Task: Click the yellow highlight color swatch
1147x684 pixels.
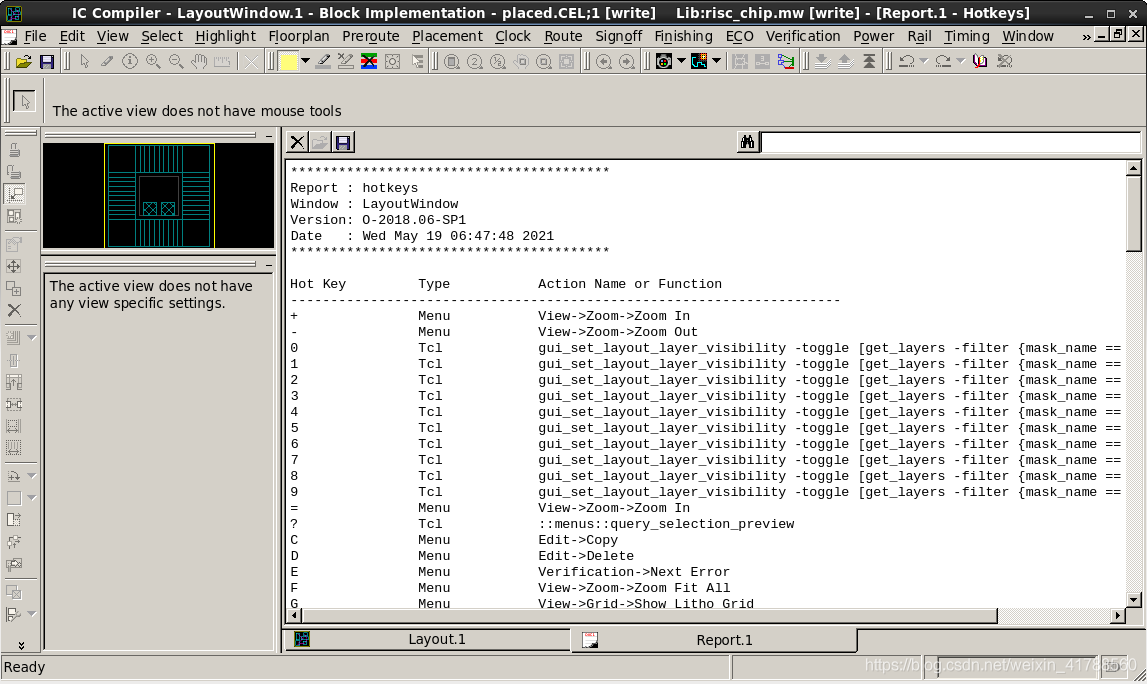Action: point(289,61)
